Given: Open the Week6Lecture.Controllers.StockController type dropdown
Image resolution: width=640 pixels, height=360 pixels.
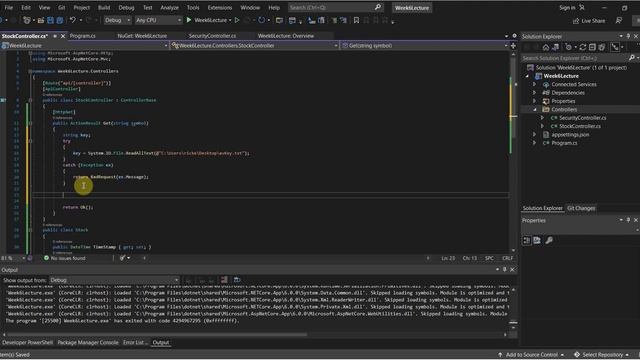Looking at the screenshot, I should (x=254, y=46).
